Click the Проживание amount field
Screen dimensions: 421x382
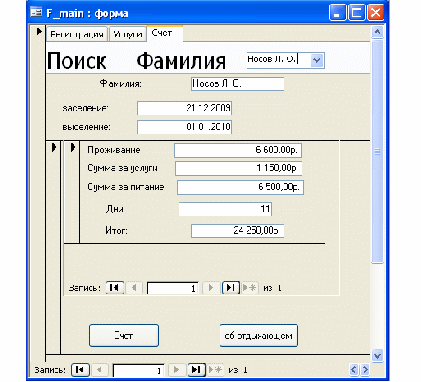[x=238, y=150]
